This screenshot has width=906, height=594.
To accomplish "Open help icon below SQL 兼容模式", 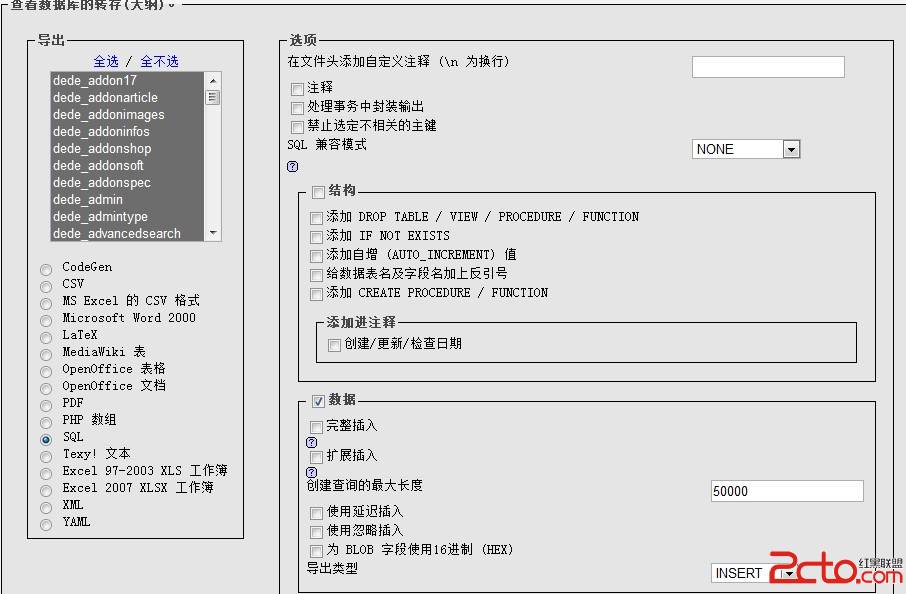I will click(x=292, y=166).
